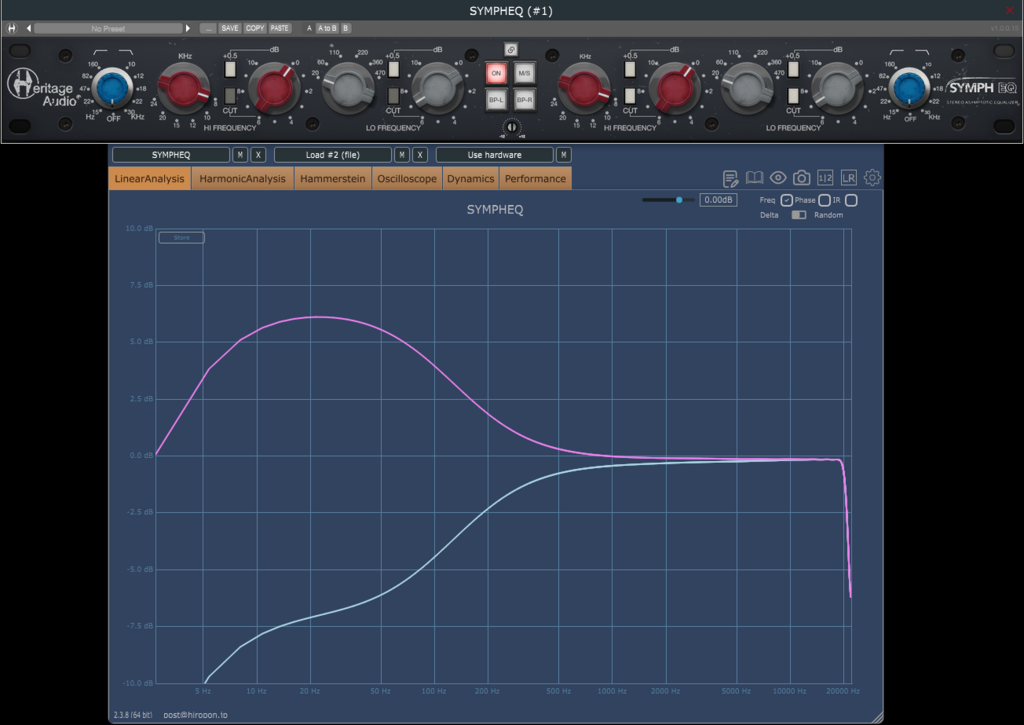Flip the Delta/Random switch
1024x725 pixels.
[799, 215]
